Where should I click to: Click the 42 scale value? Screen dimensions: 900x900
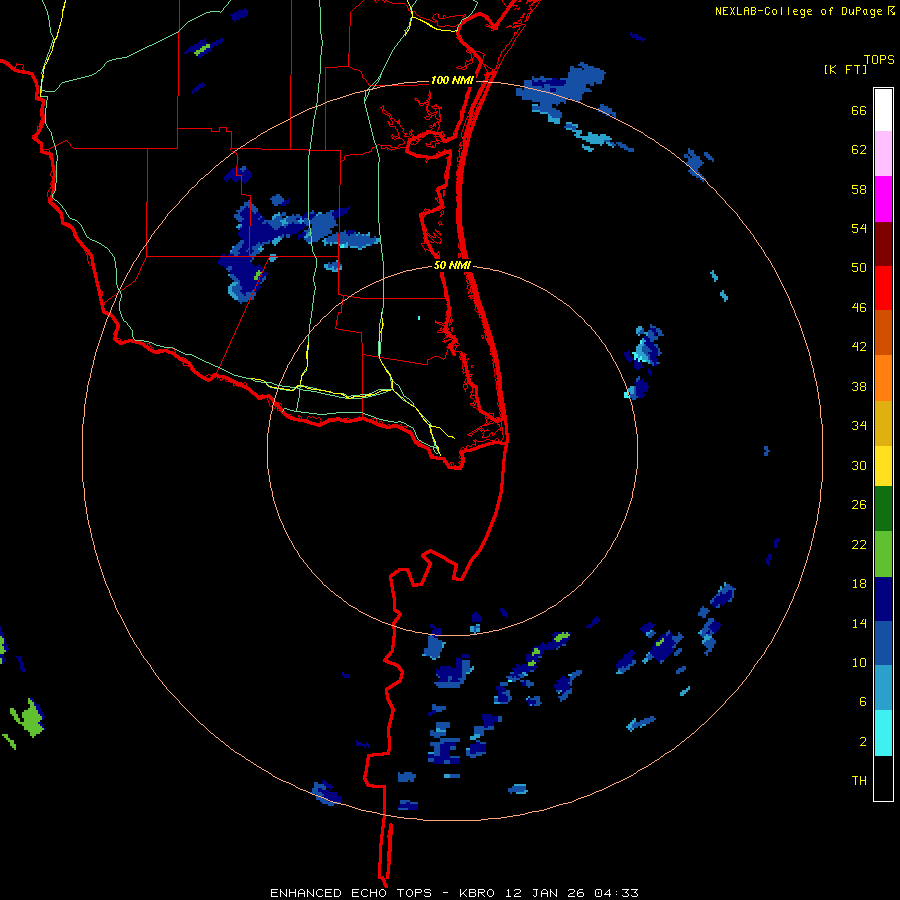click(x=859, y=347)
